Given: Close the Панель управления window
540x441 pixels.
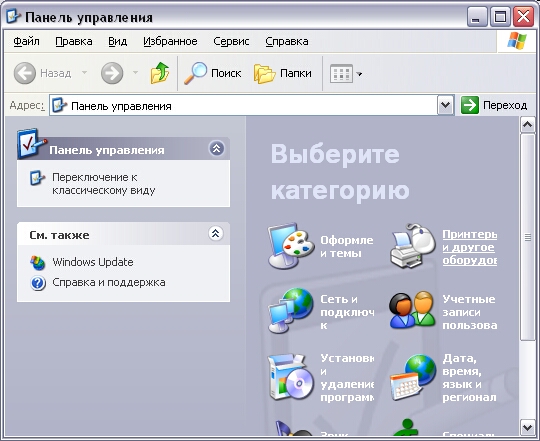Looking at the screenshot, I should tap(523, 17).
